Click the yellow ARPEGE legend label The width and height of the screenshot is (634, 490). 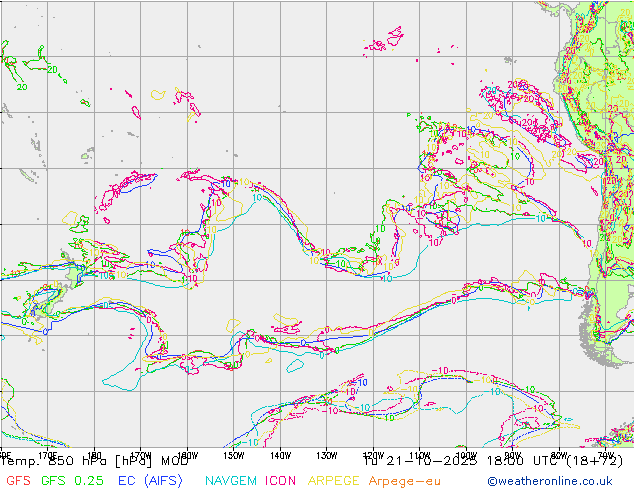point(334,481)
